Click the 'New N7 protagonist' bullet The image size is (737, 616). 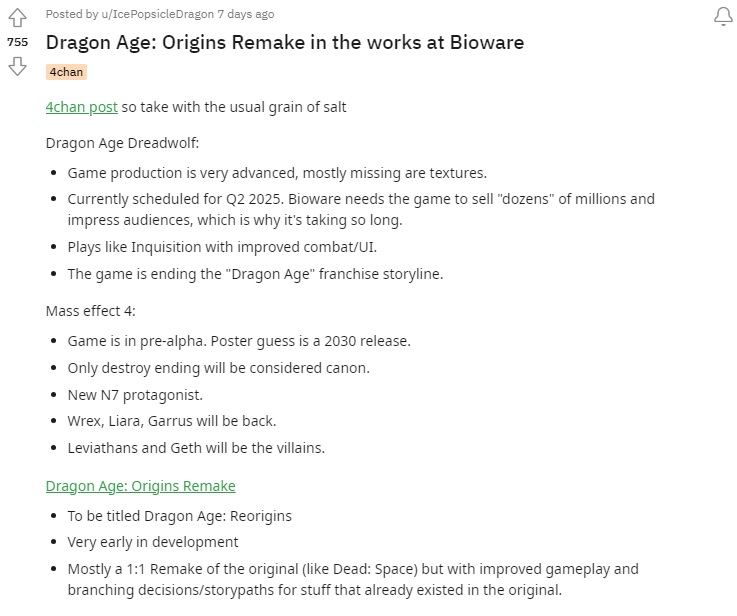point(135,395)
